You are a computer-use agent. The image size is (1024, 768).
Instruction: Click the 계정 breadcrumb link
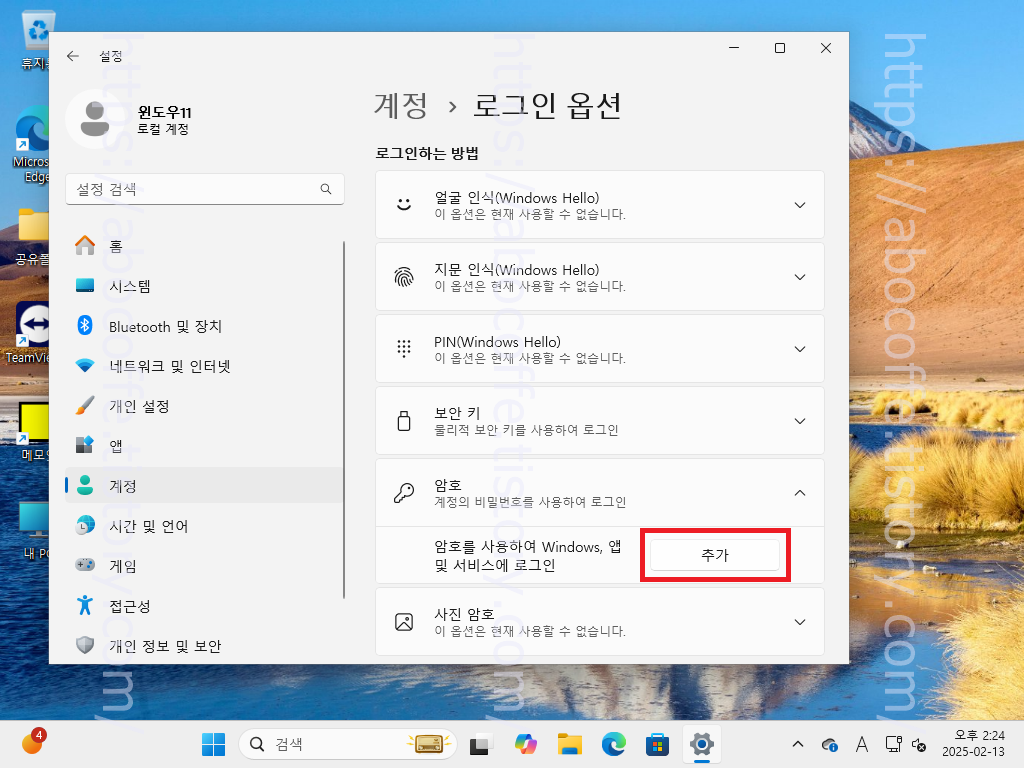[x=401, y=106]
